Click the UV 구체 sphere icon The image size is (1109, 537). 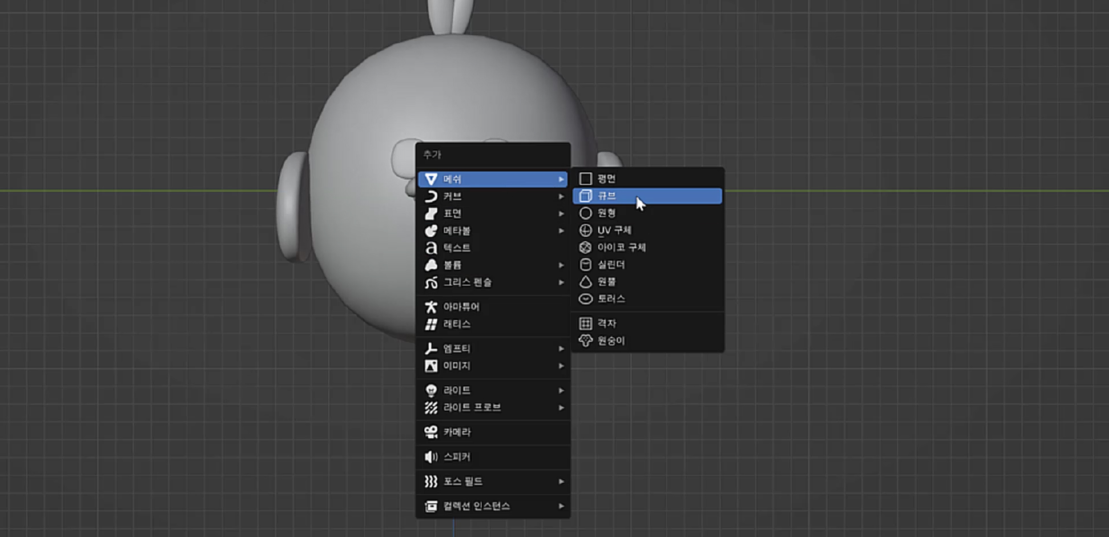coord(585,231)
